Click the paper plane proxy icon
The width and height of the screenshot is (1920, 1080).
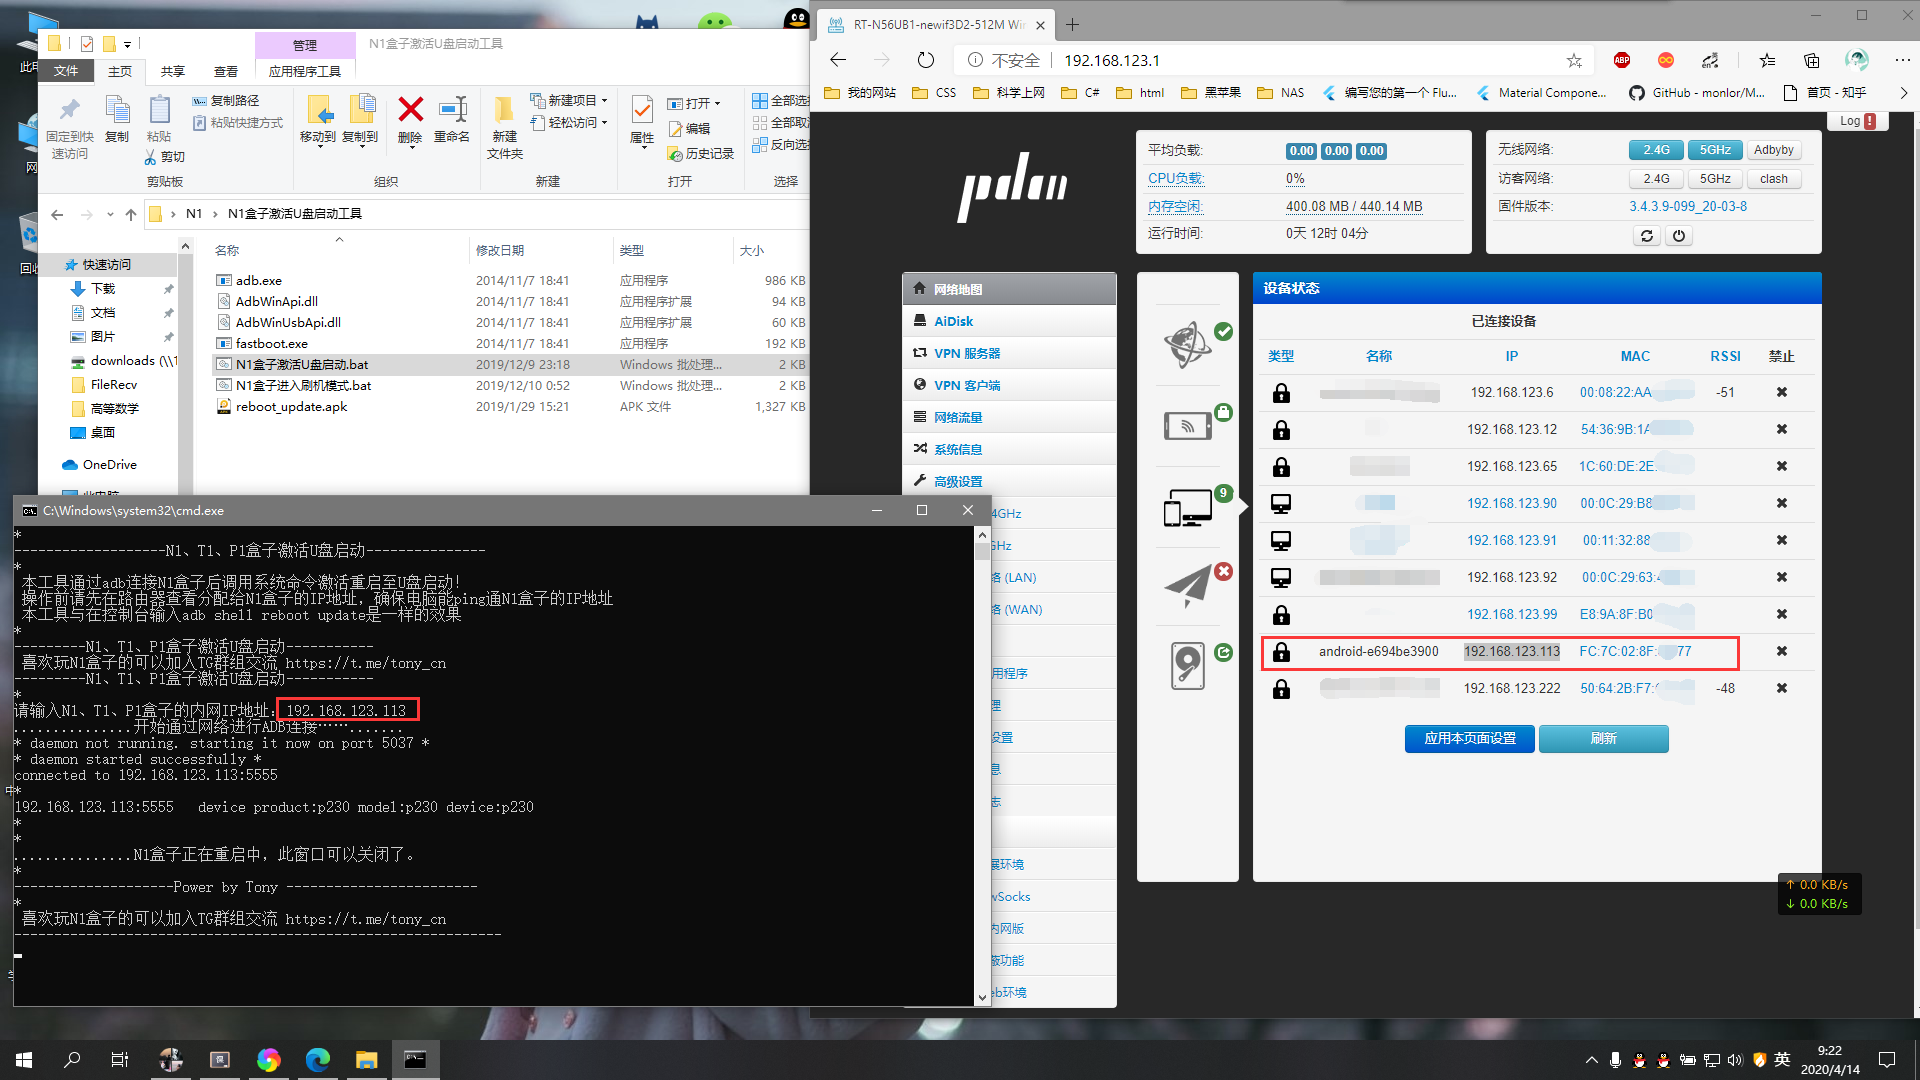tap(1188, 586)
